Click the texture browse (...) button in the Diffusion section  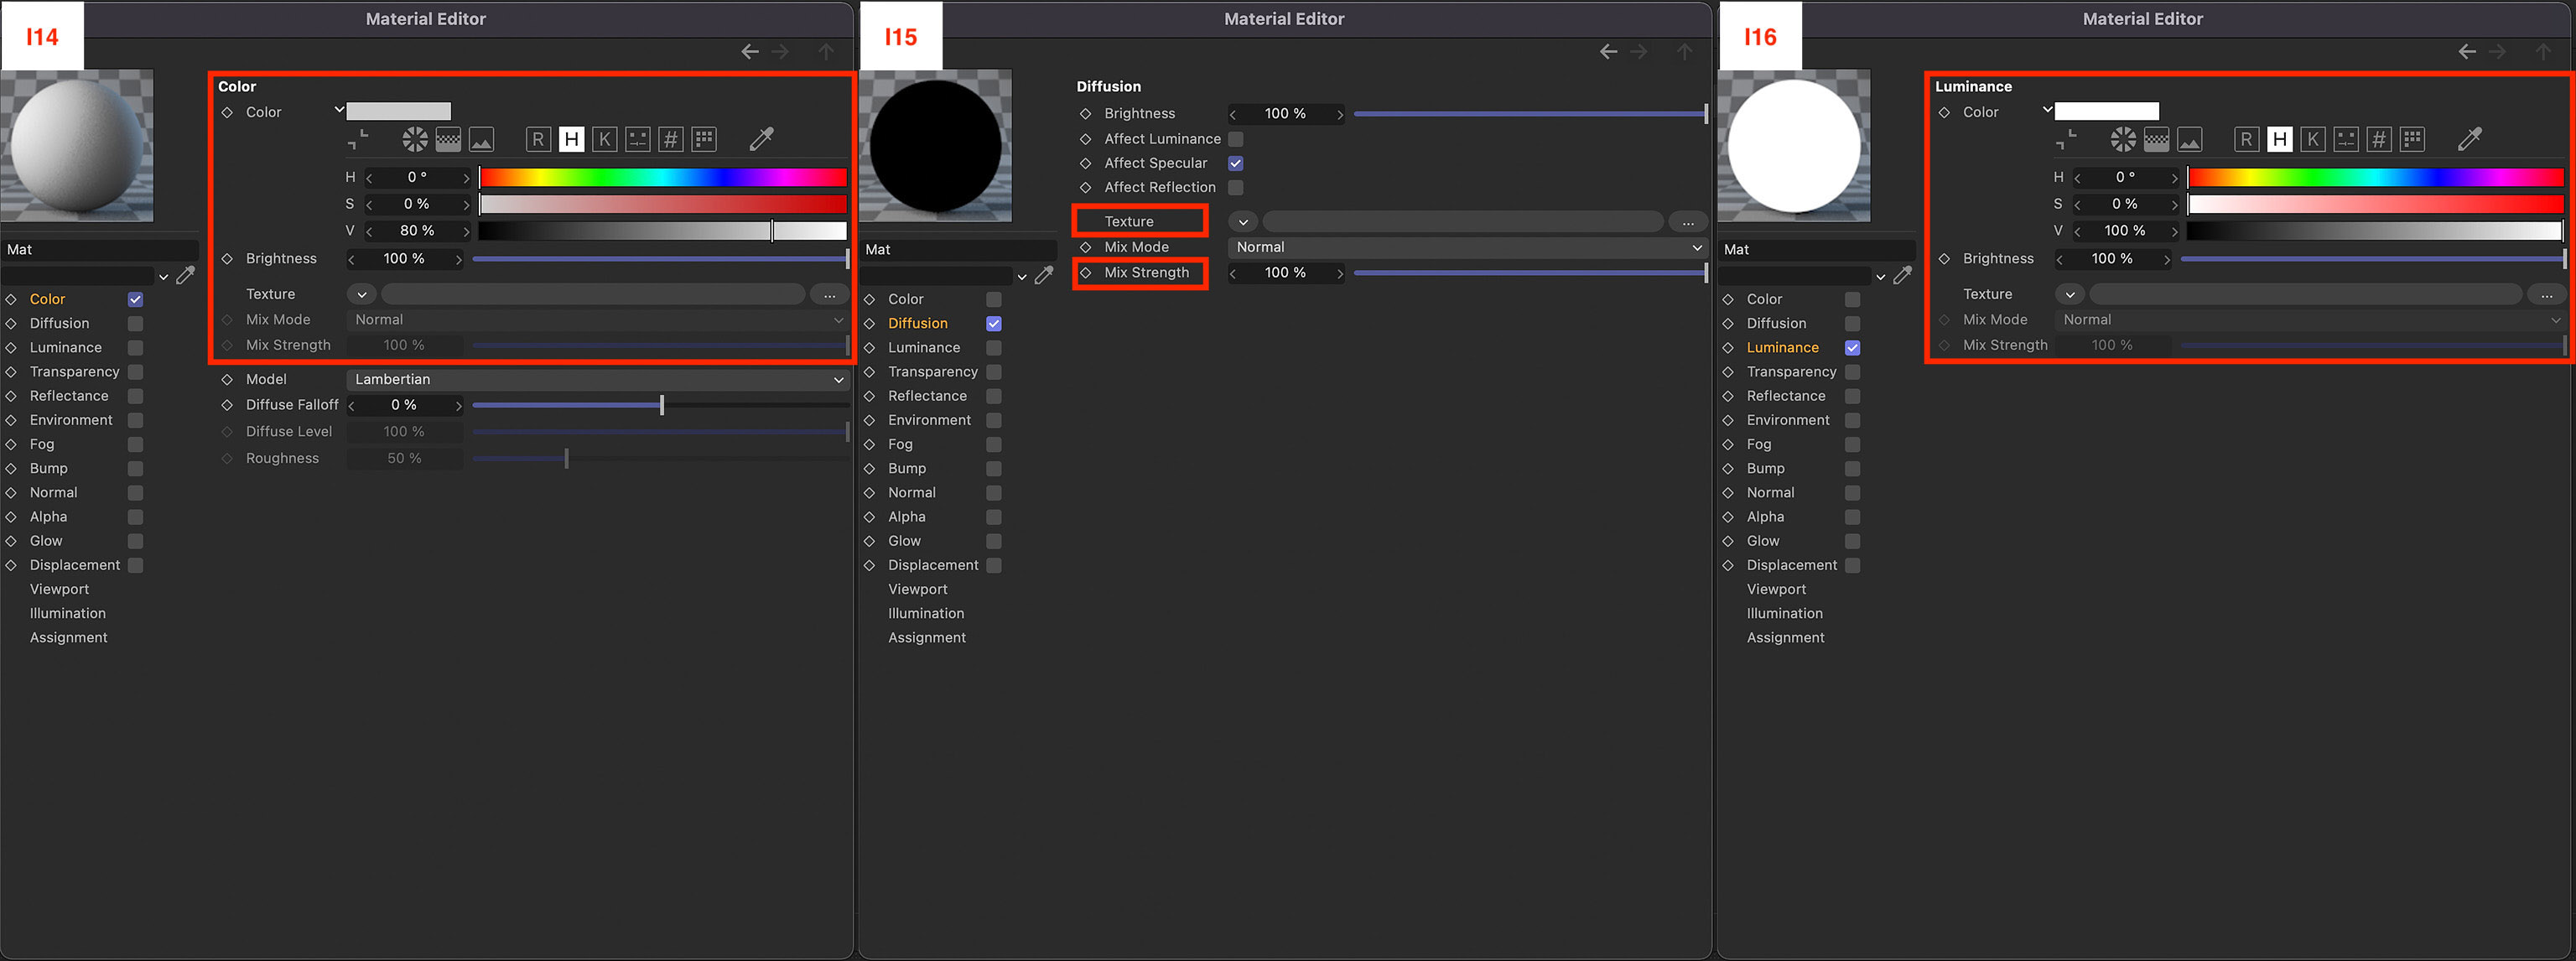1688,222
